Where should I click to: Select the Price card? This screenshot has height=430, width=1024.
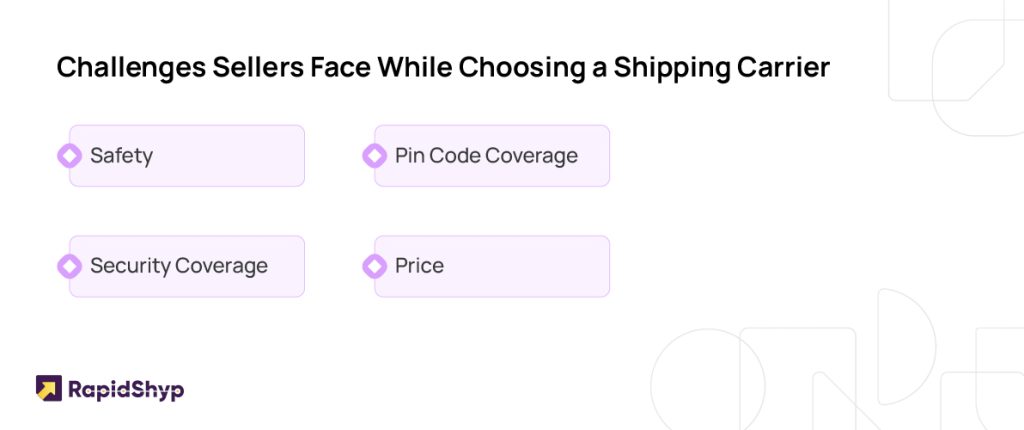tap(492, 266)
